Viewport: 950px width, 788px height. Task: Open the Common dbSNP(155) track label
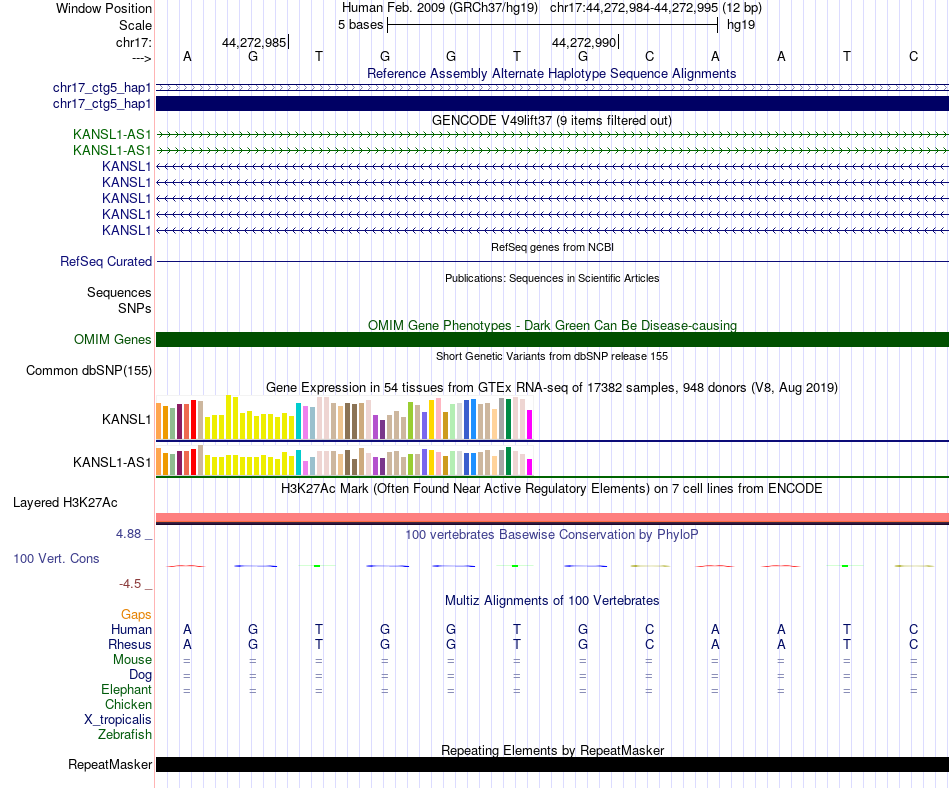pos(88,371)
